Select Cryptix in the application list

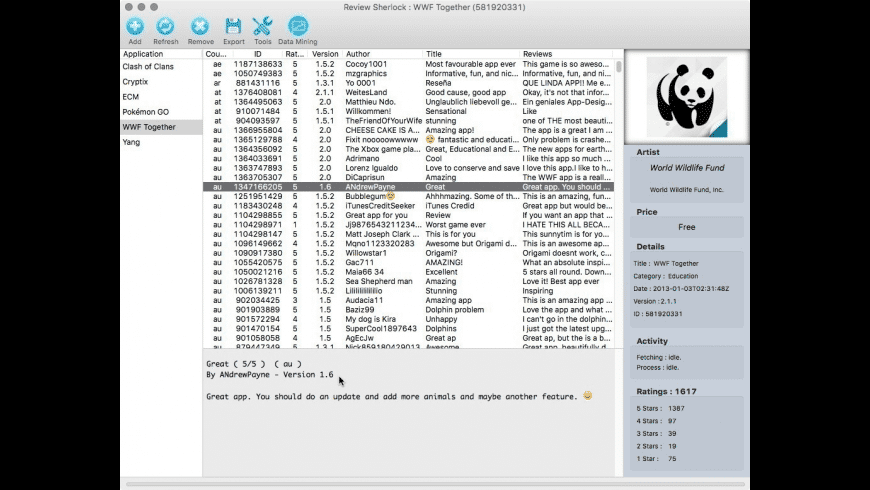(135, 82)
